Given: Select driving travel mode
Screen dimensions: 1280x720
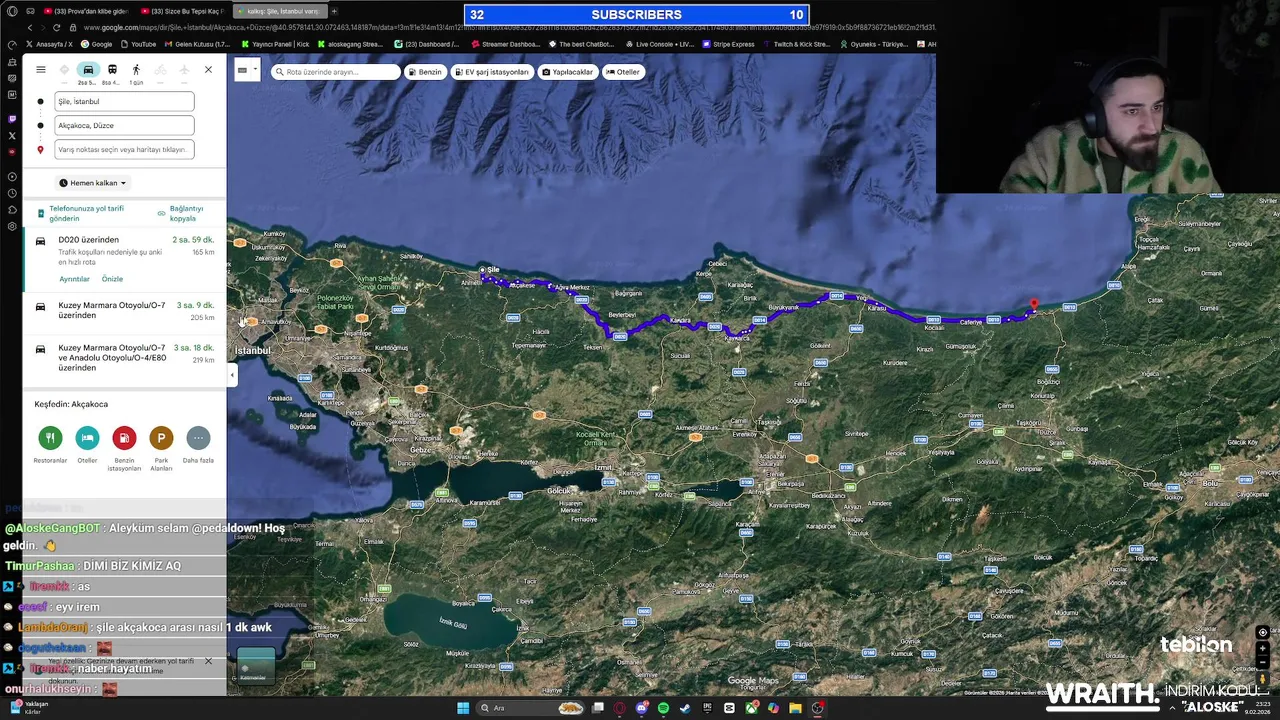Looking at the screenshot, I should point(88,70).
